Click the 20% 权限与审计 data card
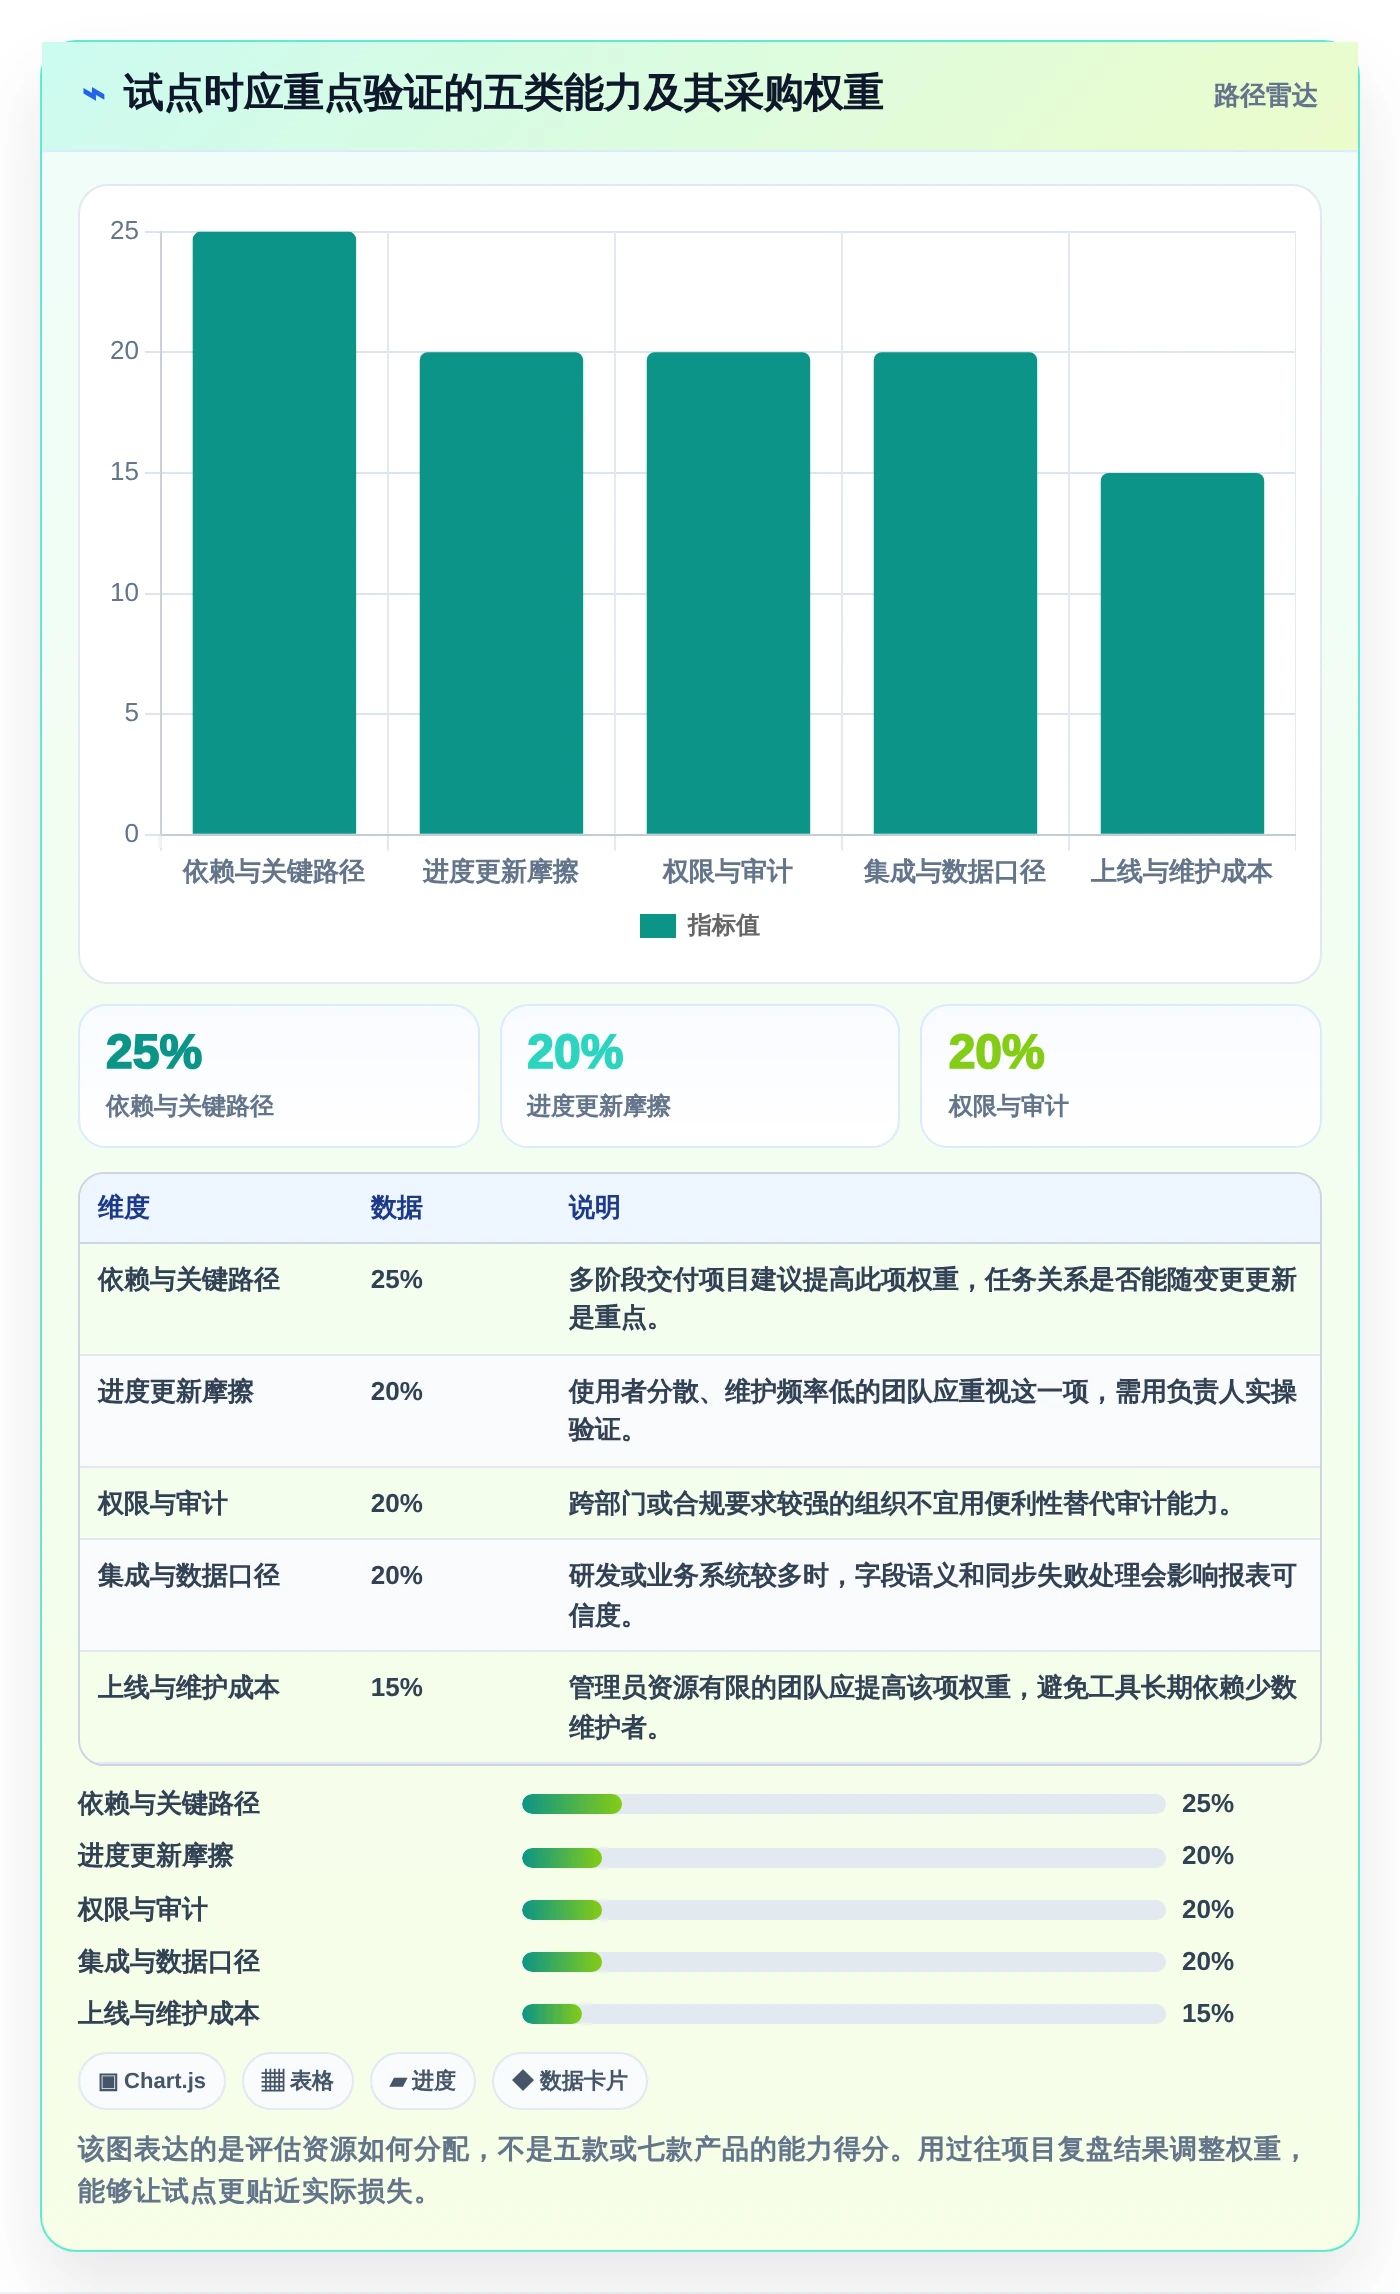Viewport: 1400px width, 2294px height. 1121,1076
